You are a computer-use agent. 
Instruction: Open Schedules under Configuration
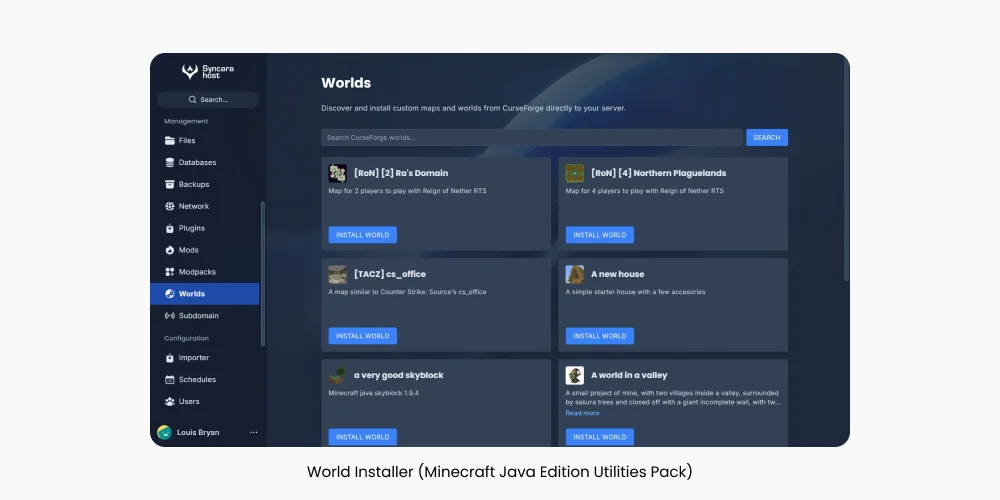205,379
